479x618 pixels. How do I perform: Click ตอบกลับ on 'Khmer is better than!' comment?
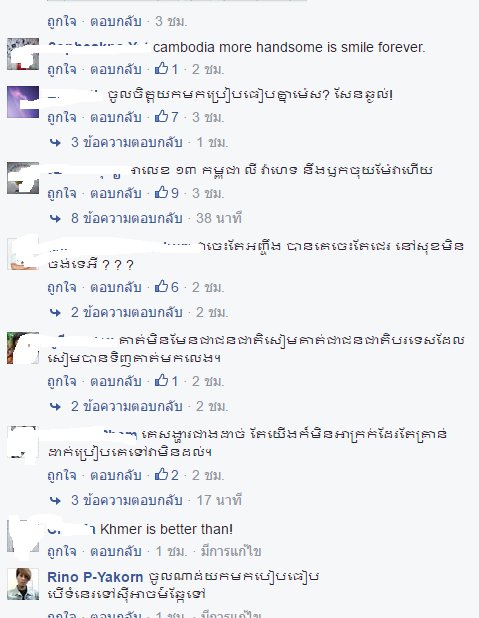pos(116,551)
